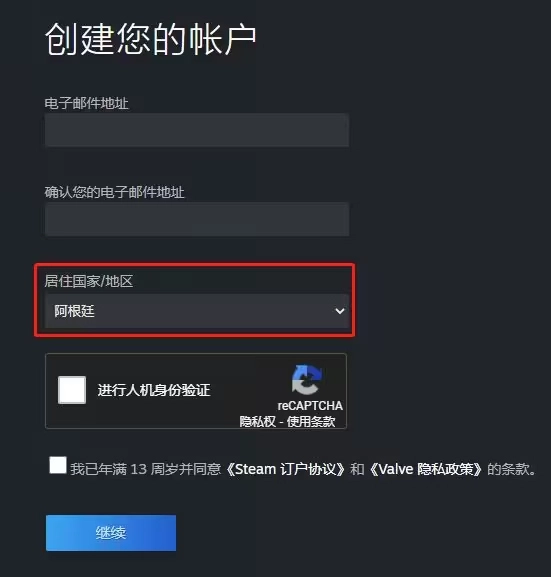Image resolution: width=551 pixels, height=577 pixels.
Task: Click the dropdown chevron arrow icon
Action: pos(340,311)
